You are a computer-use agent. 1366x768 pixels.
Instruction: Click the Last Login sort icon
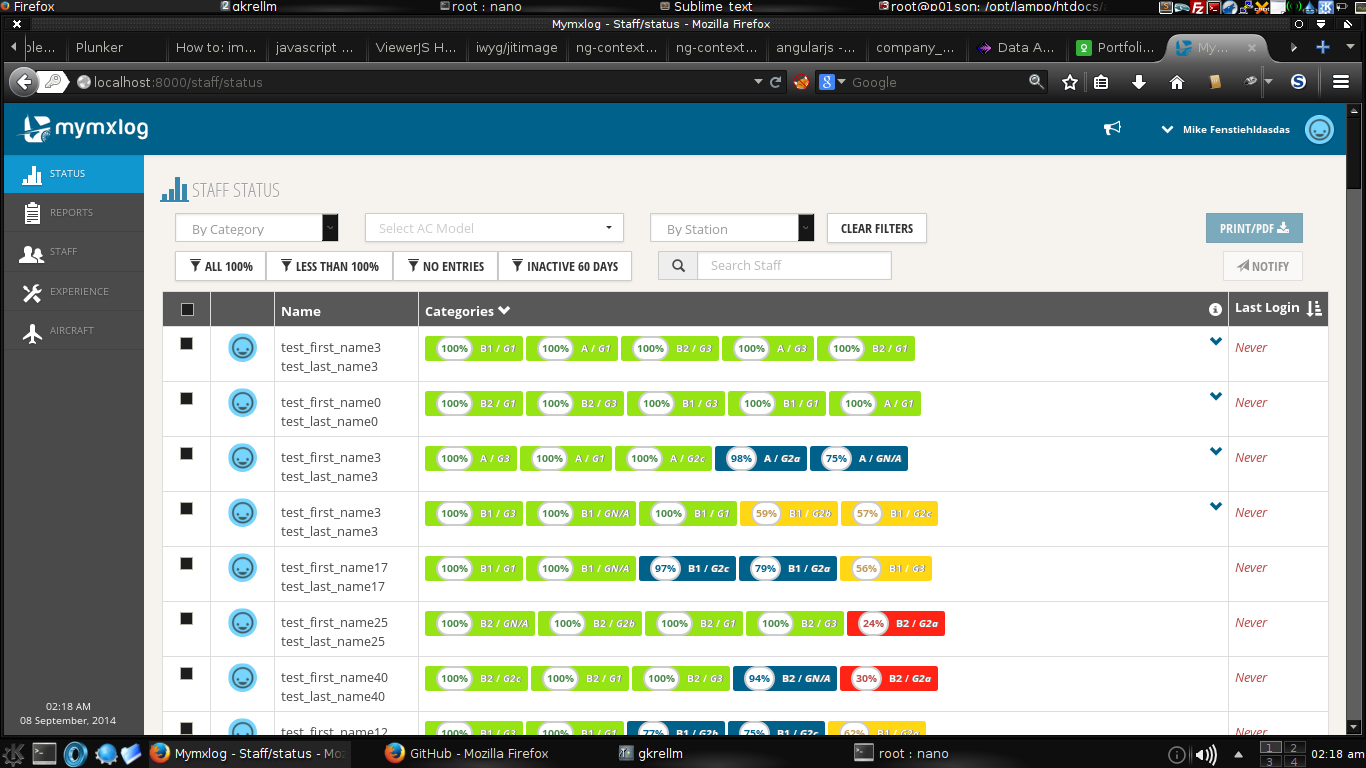click(x=1314, y=309)
